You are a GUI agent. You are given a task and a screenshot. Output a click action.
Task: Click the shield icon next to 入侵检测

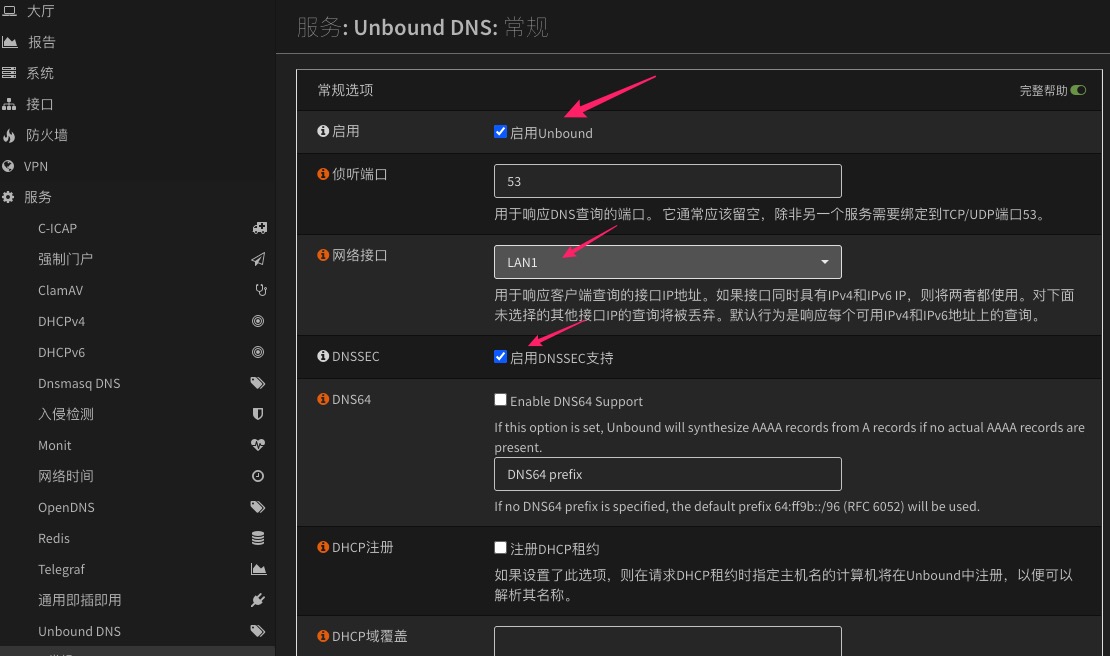click(x=258, y=414)
